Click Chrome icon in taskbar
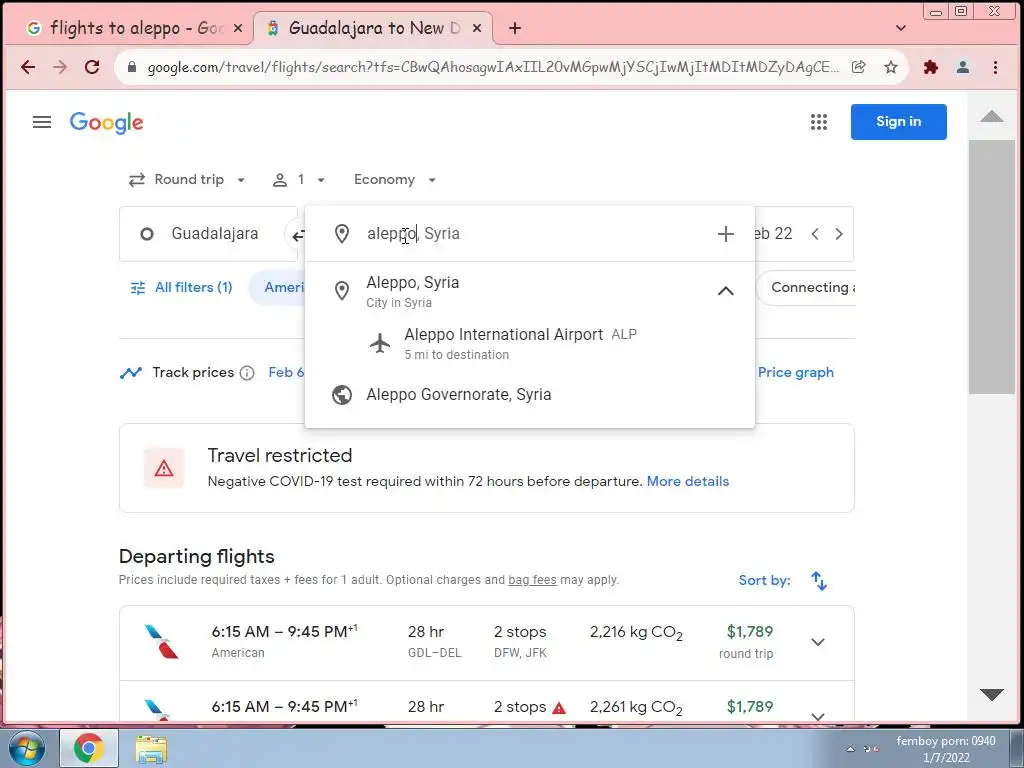1024x768 pixels. [89, 748]
